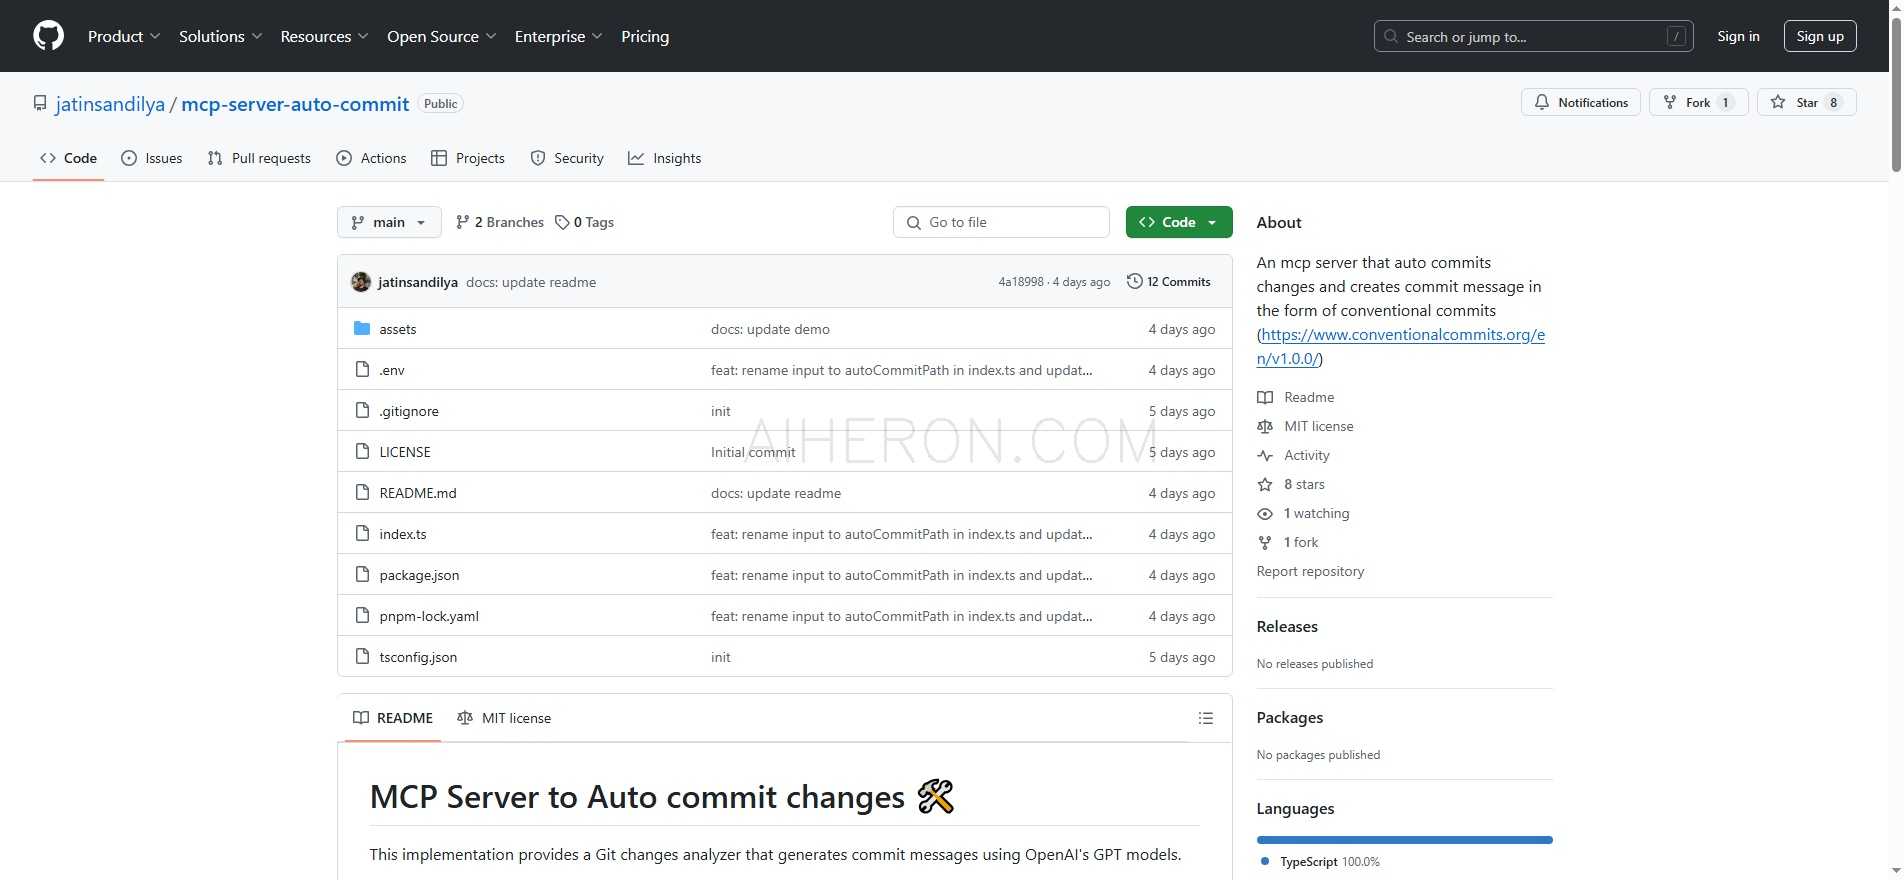Open the Resources dropdown
Image resolution: width=1904 pixels, height=880 pixels.
click(324, 36)
